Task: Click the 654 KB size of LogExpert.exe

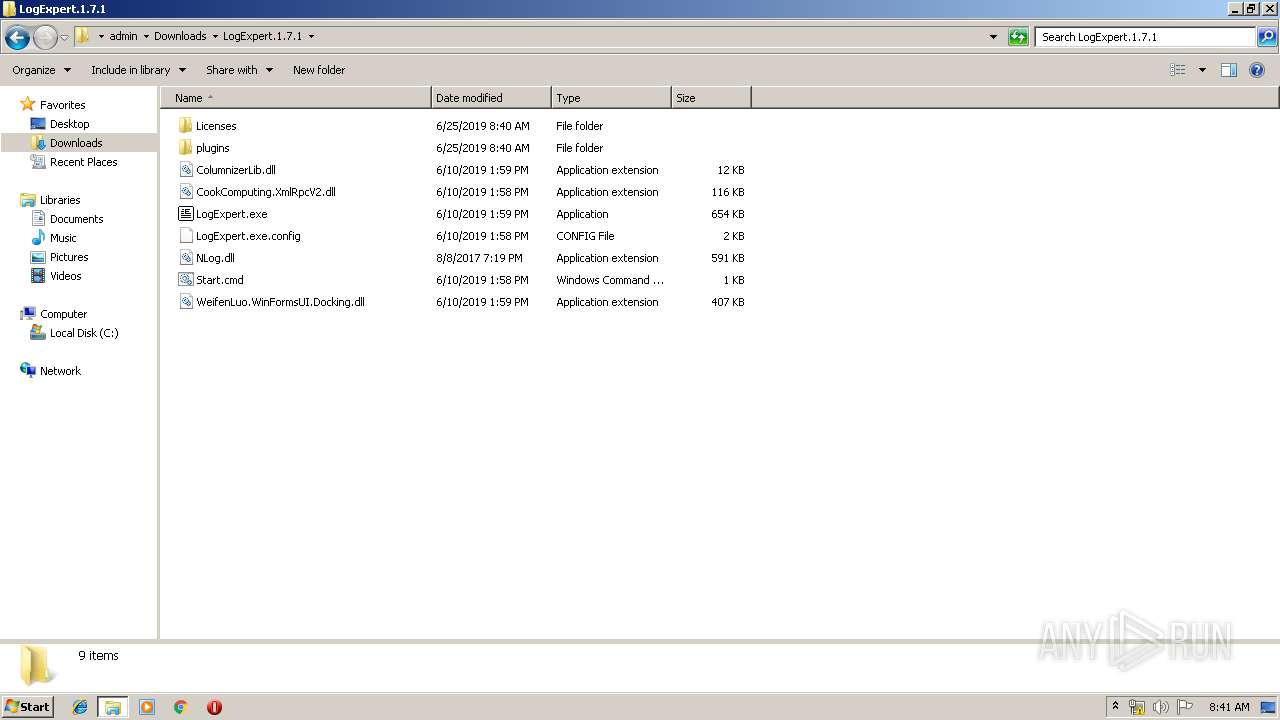Action: pyautogui.click(x=727, y=214)
